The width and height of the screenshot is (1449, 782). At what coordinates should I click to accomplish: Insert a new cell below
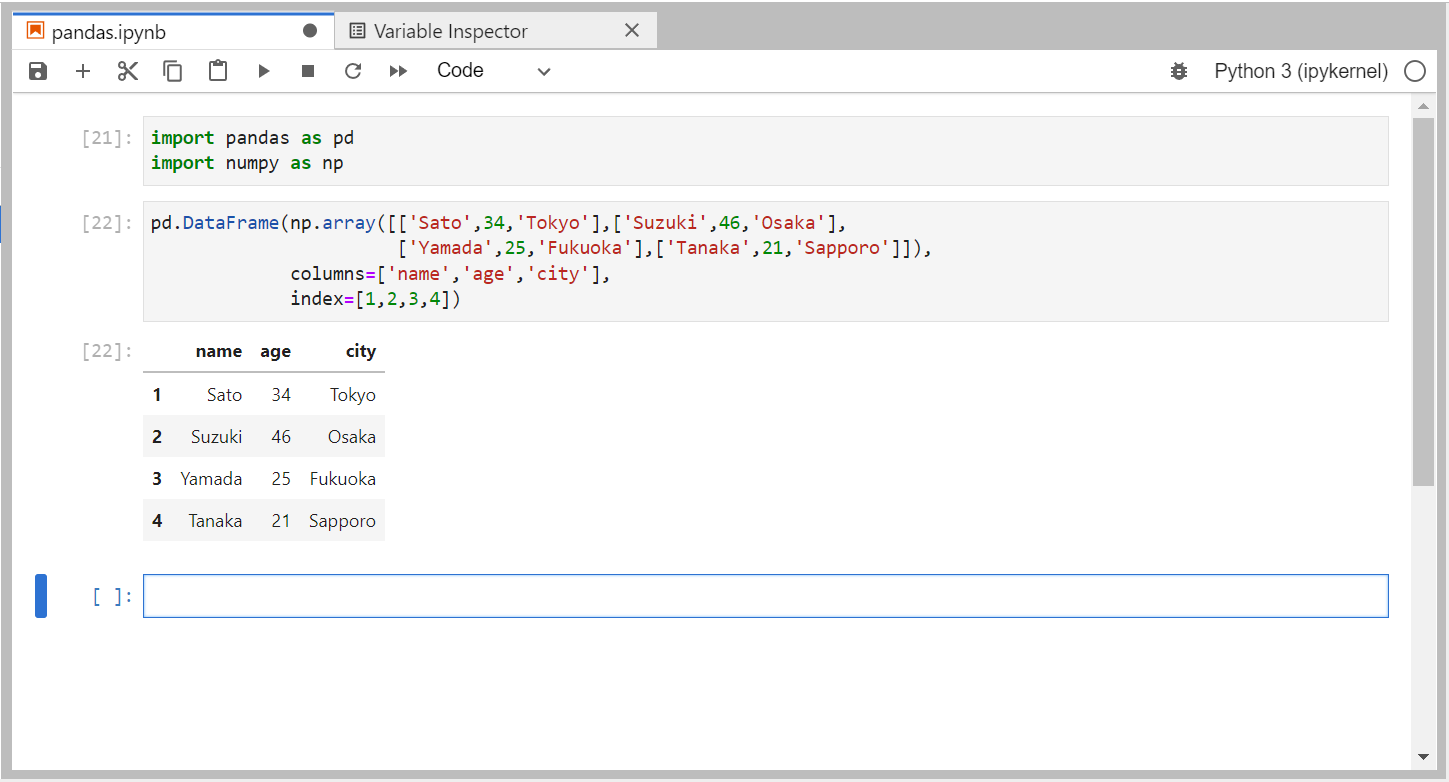pyautogui.click(x=83, y=70)
